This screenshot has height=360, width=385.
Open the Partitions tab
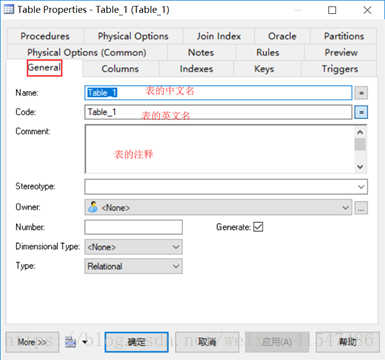click(x=344, y=36)
